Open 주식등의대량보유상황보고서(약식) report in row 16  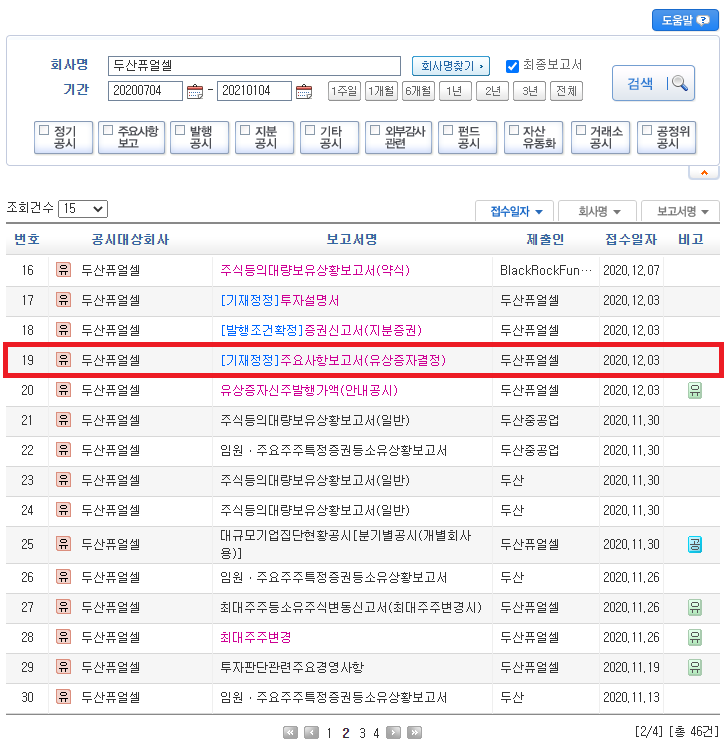coord(315,270)
